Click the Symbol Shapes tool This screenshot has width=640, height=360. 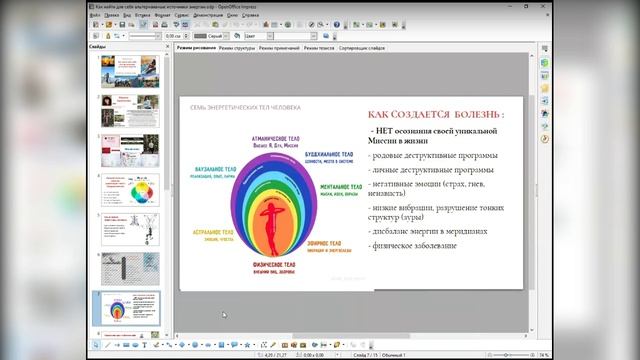click(x=195, y=345)
